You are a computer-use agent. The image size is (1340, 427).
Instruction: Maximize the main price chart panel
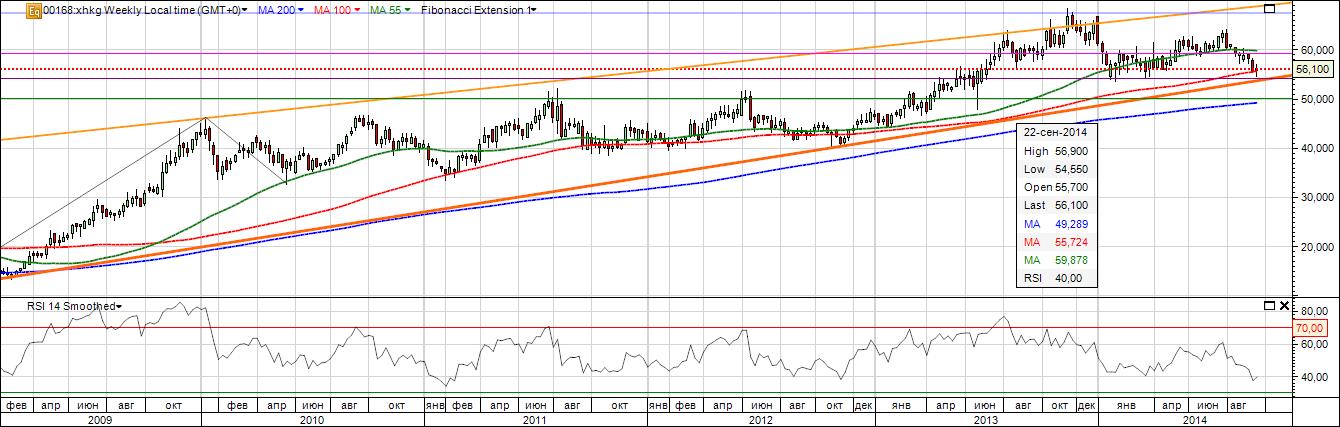[x=1270, y=9]
